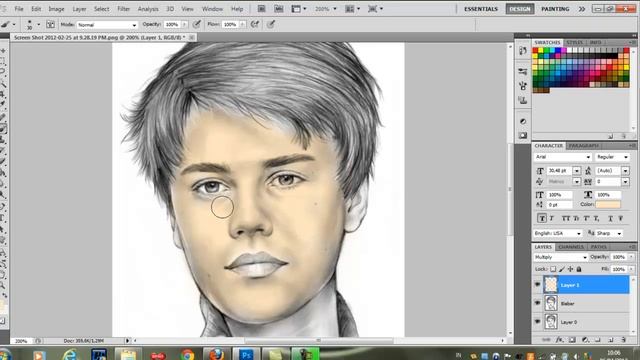Toggle Faux Italic in Character panel
Viewport: 640px width, 360px height.
[552, 218]
